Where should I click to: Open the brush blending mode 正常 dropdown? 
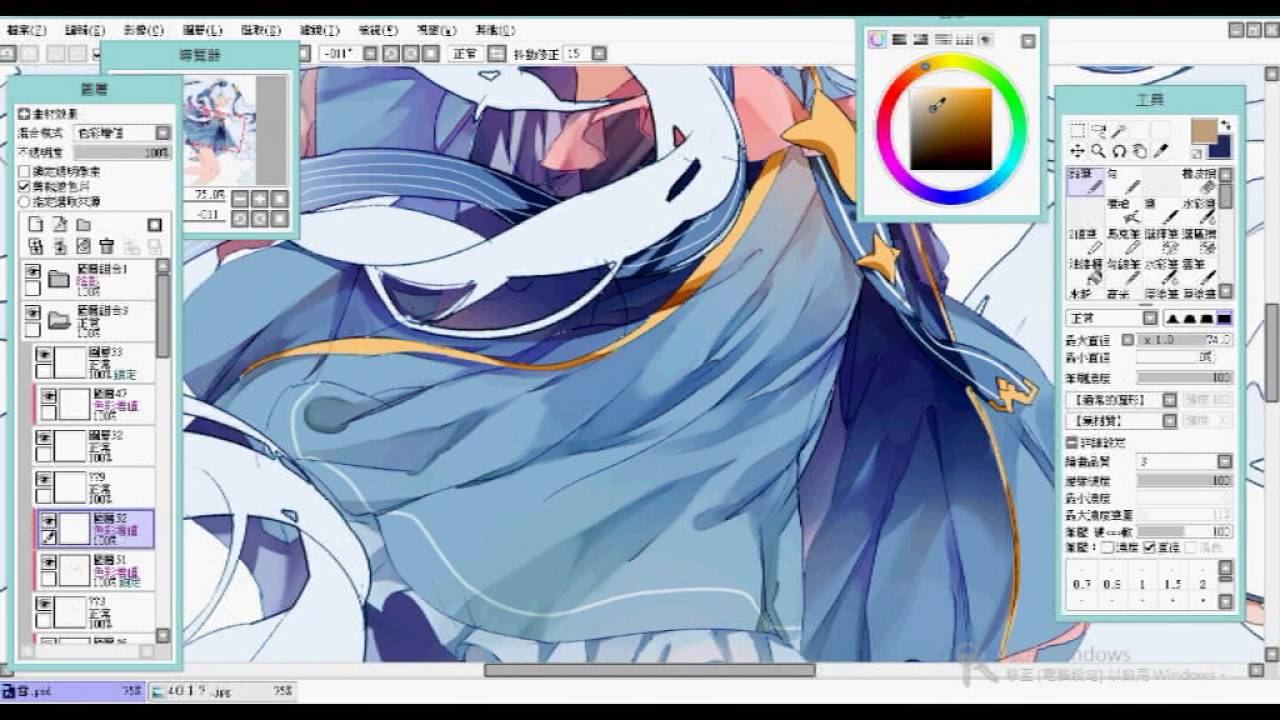tap(1112, 319)
